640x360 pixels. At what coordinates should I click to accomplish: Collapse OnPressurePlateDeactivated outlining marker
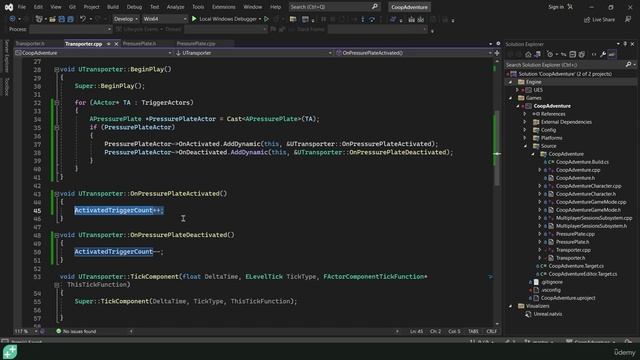point(57,235)
